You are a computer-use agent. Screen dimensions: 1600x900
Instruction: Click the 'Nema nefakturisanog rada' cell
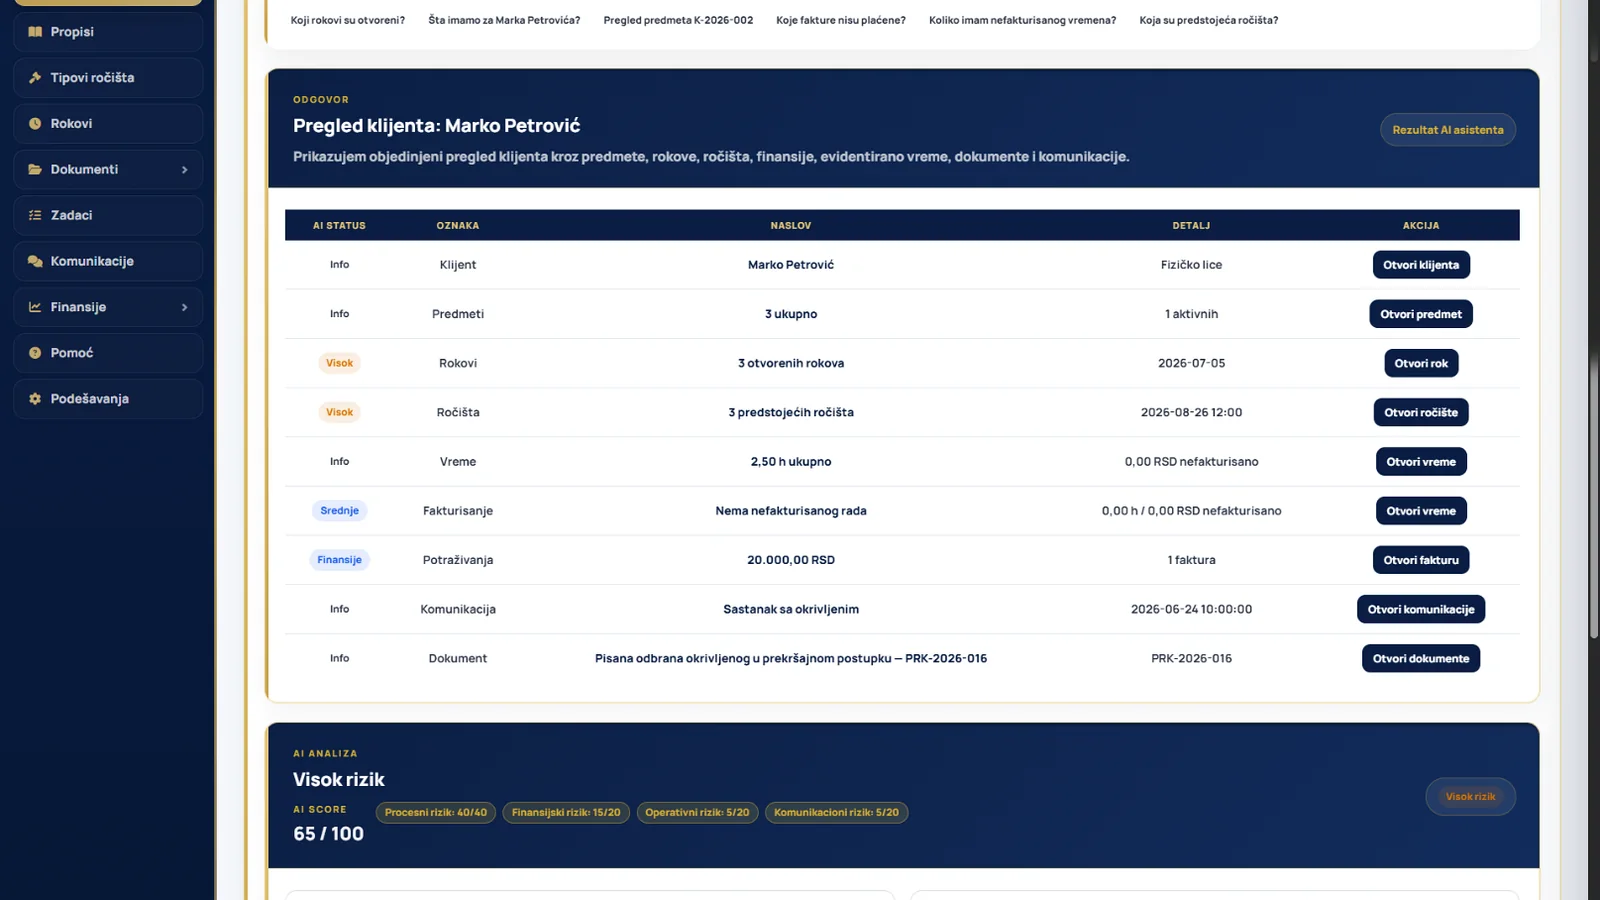[791, 511]
